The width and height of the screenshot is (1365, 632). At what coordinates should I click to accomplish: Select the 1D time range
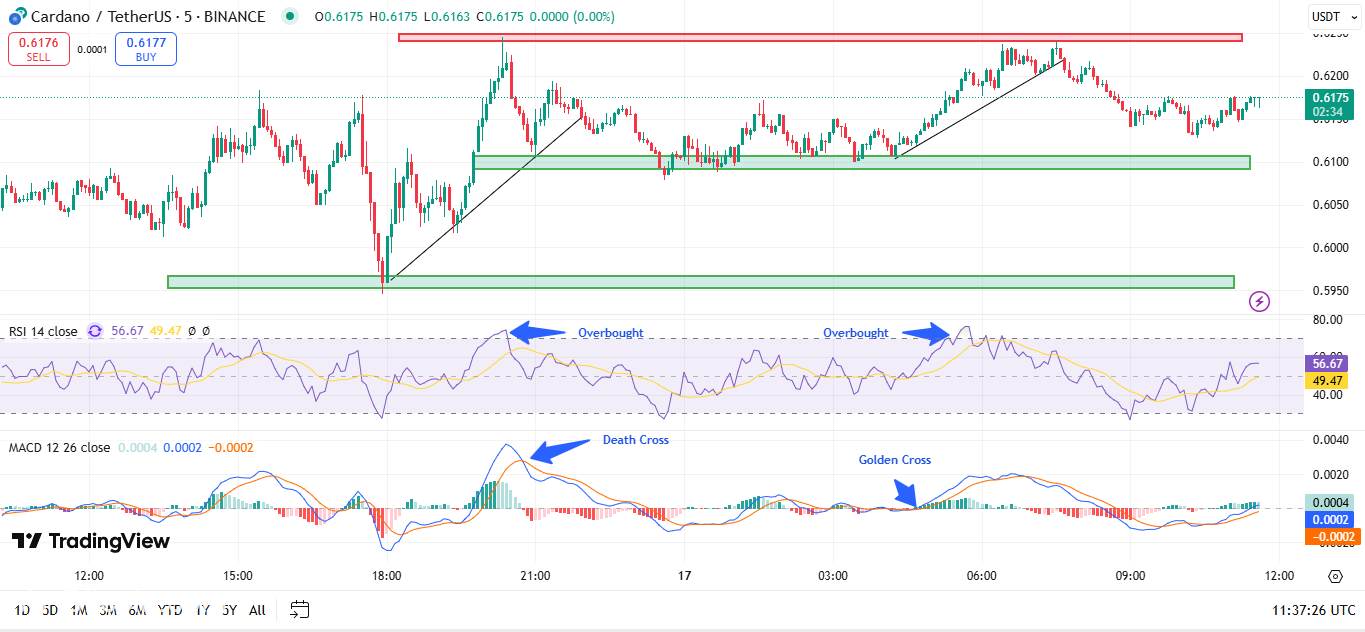[22, 609]
